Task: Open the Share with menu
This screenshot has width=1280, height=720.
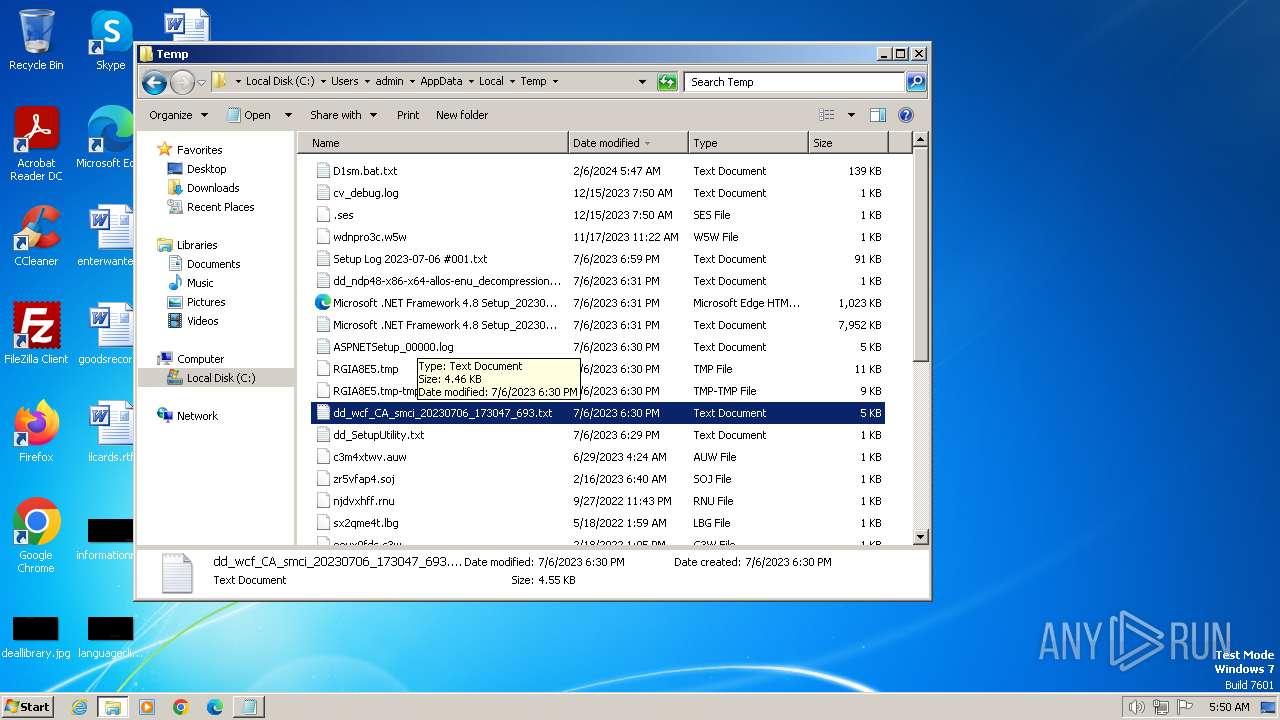Action: (343, 115)
